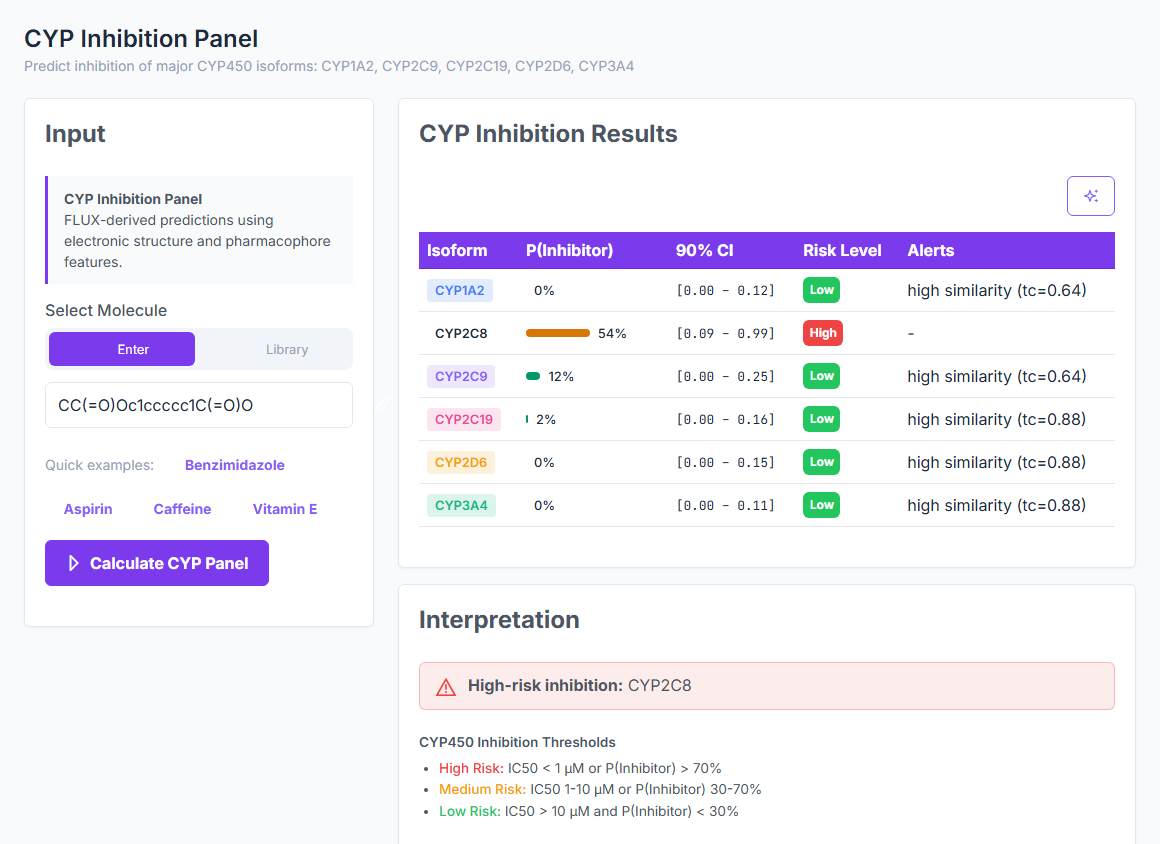
Task: Click the High-risk inhibition CYP2C8 alert banner
Action: pos(766,686)
